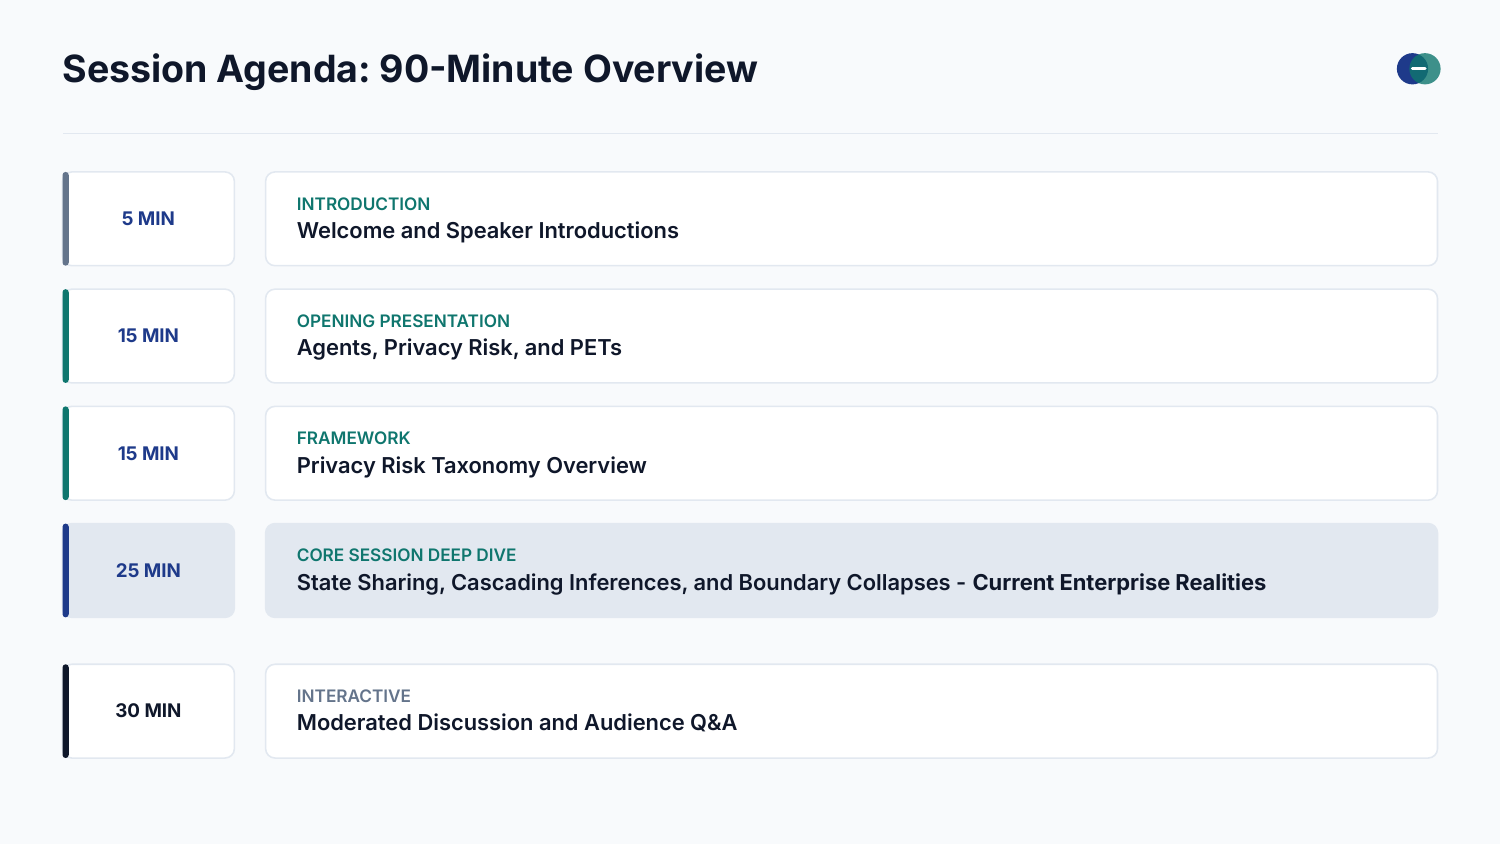Select 'Agents, Privacy Risk, and PETs' text

click(x=459, y=348)
